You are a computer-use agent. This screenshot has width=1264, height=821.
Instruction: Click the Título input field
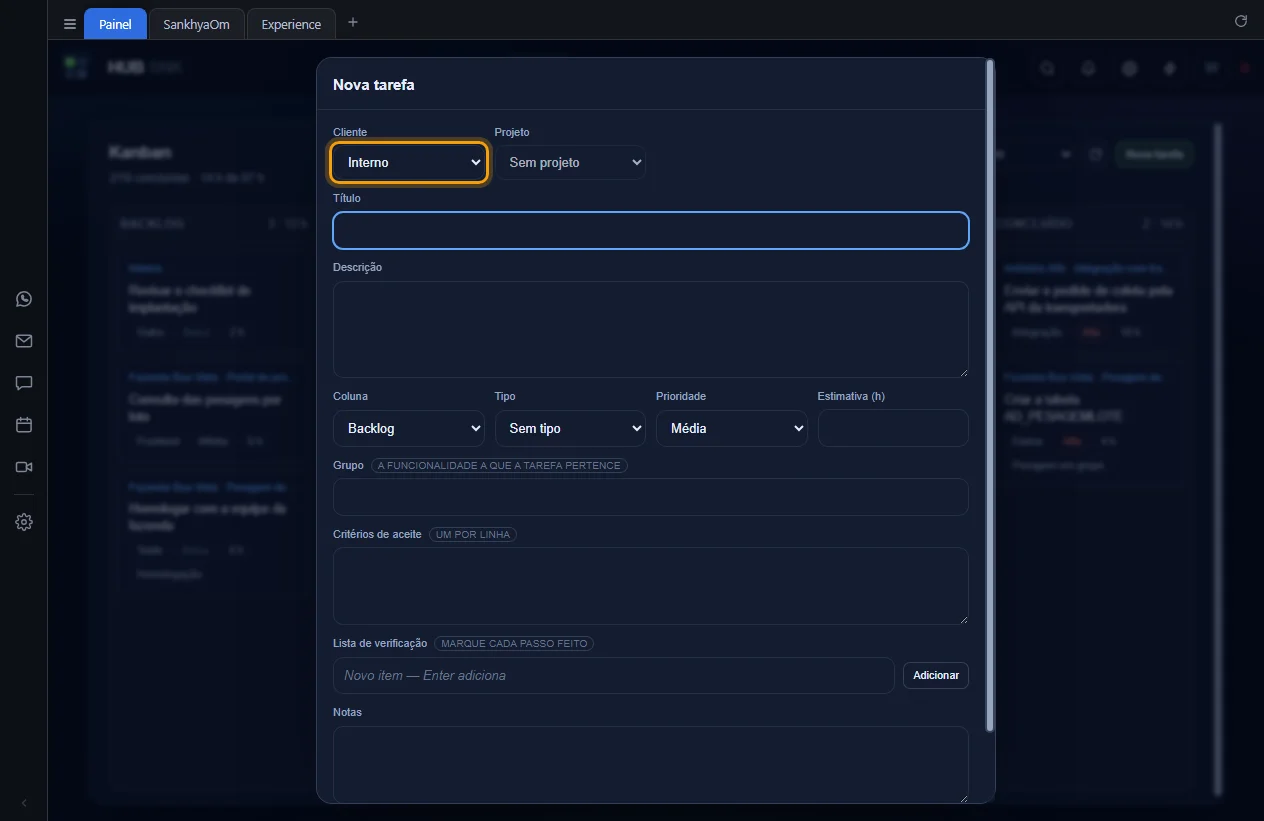point(651,230)
